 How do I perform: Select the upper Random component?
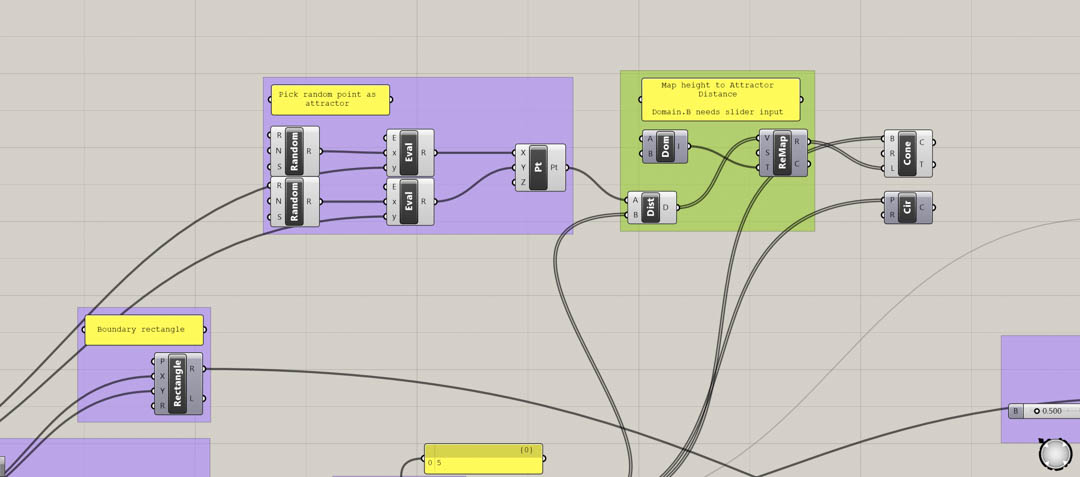coord(294,151)
